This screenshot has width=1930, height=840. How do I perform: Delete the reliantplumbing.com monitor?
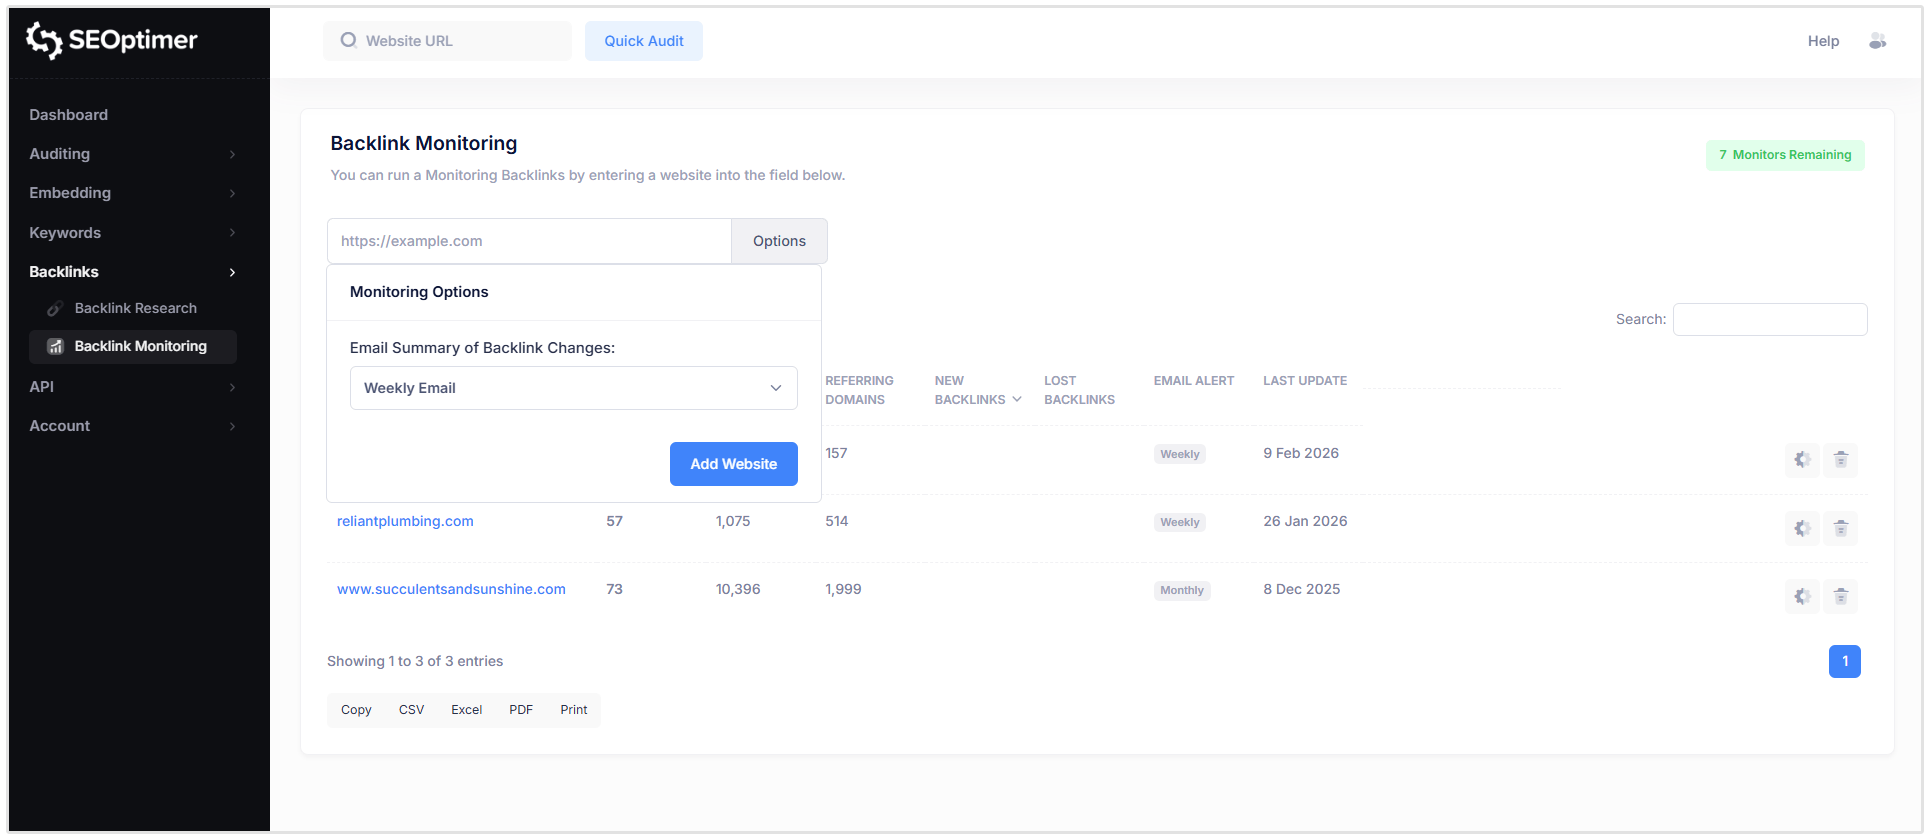[1840, 528]
